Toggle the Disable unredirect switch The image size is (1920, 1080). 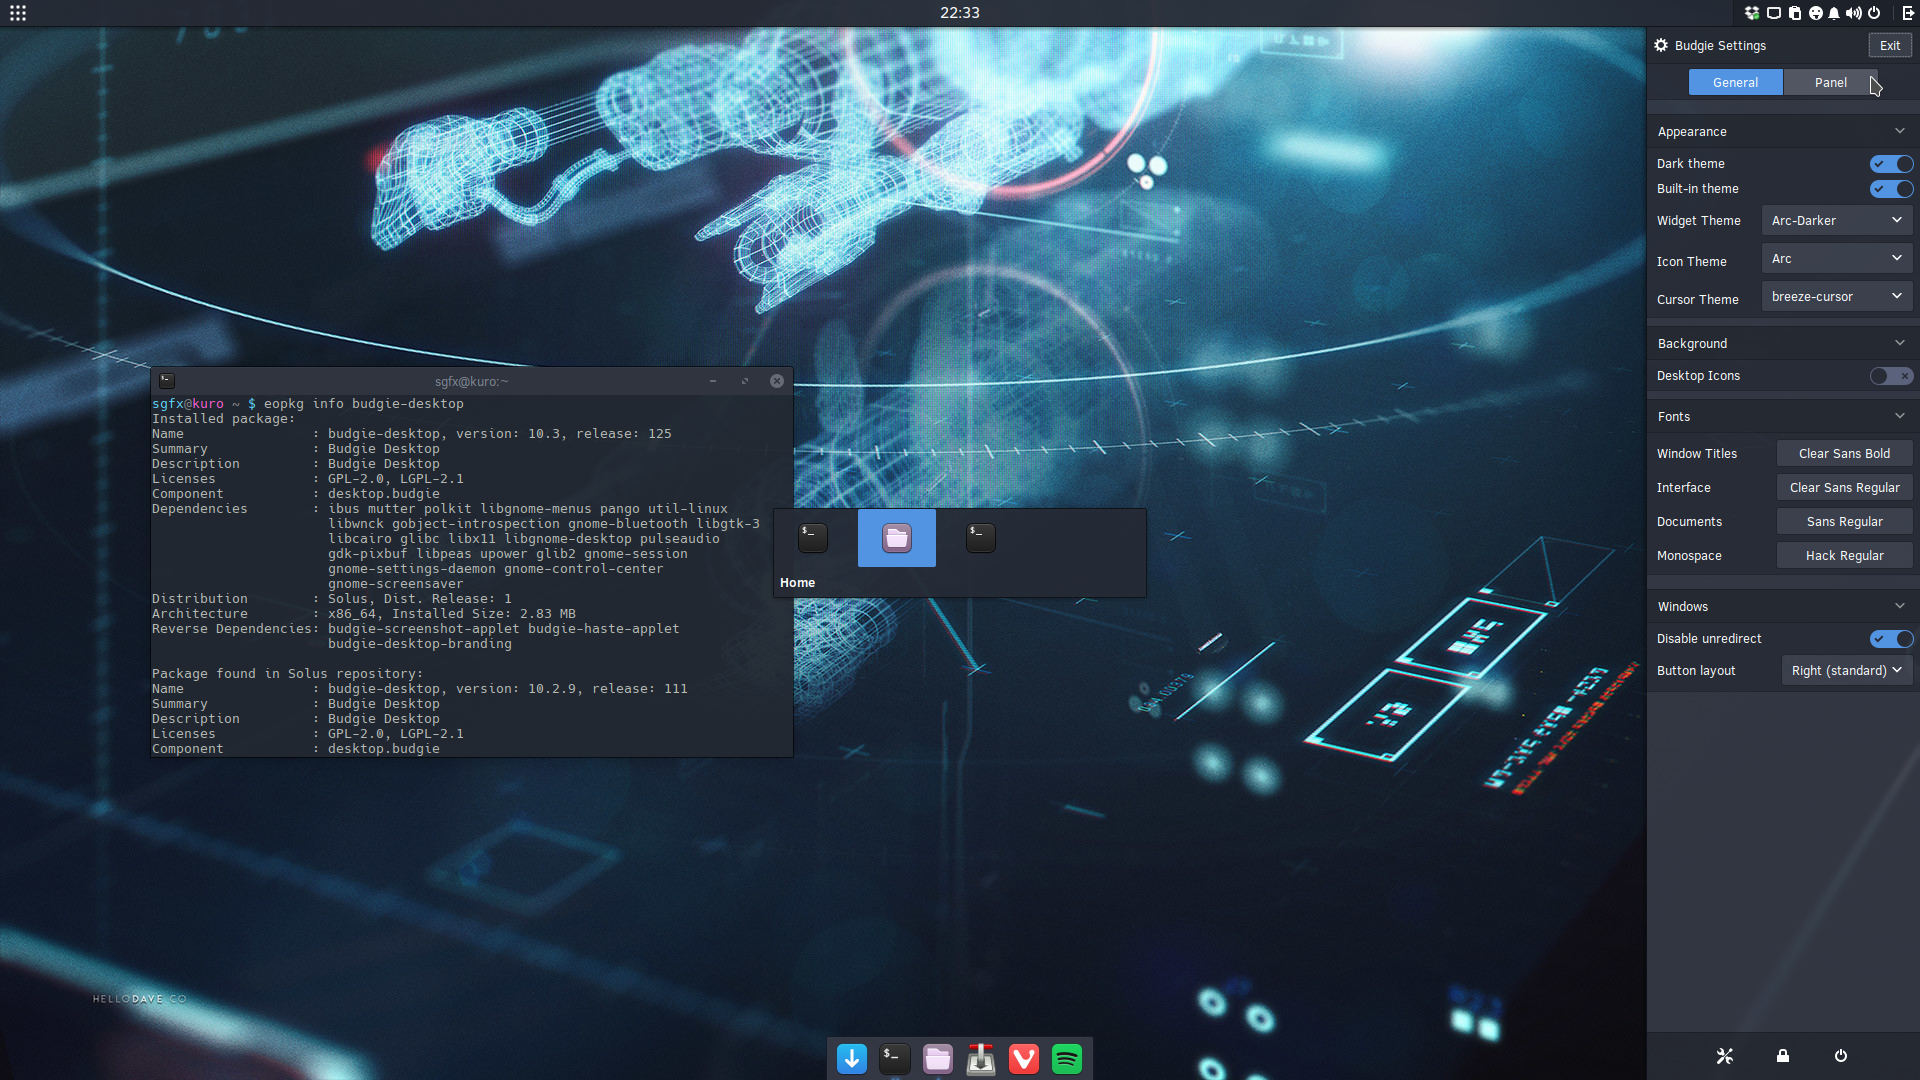[1891, 639]
